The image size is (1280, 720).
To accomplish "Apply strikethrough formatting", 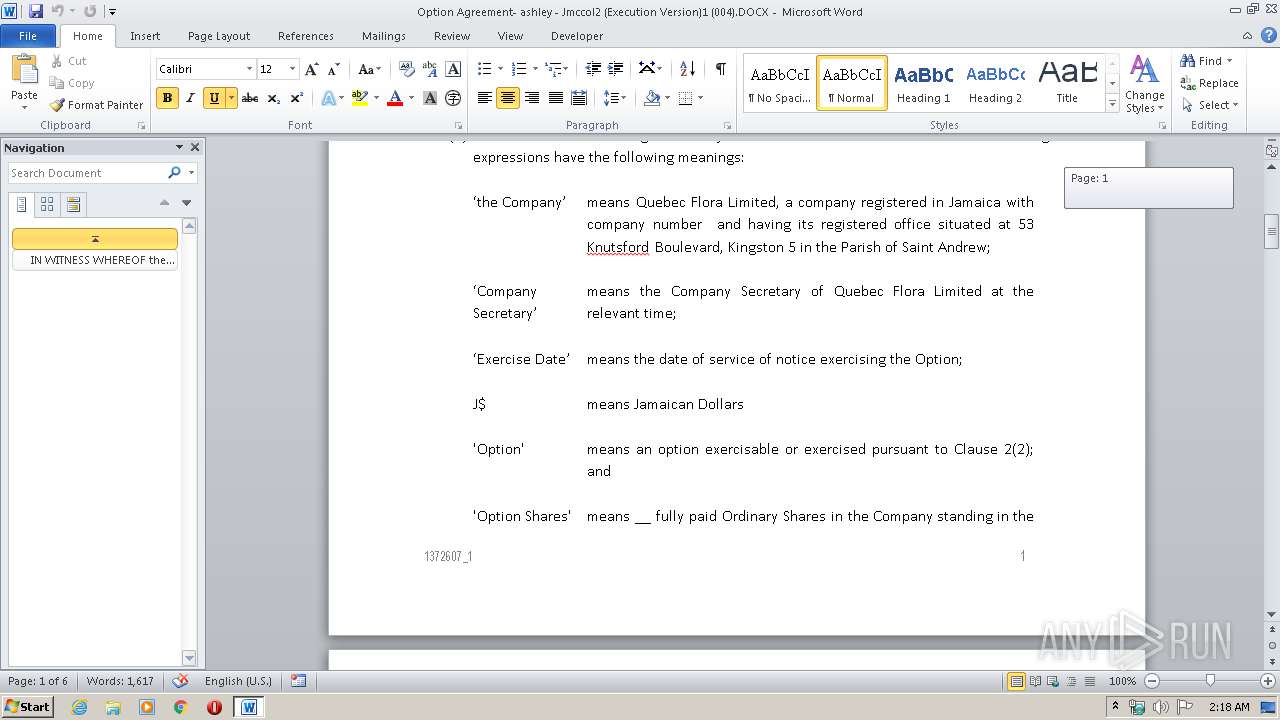I will pos(250,98).
